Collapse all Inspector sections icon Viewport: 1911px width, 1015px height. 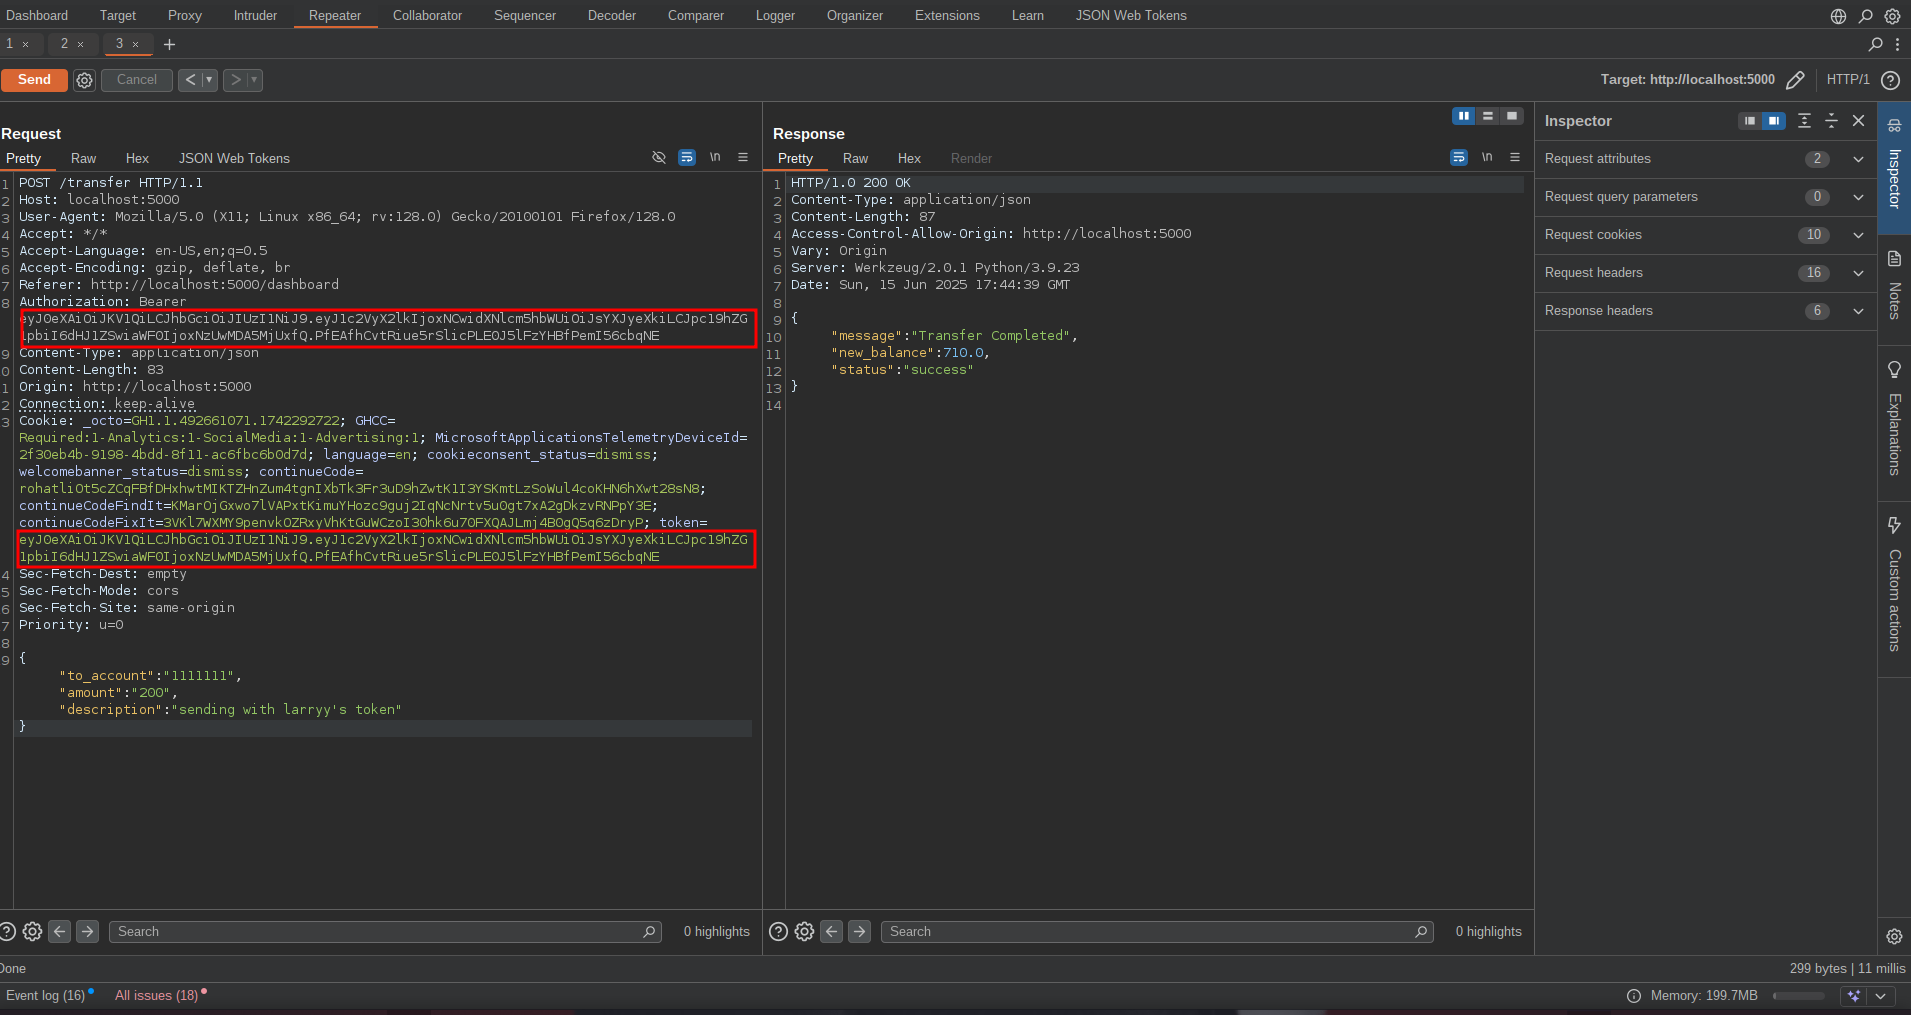[x=1831, y=121]
